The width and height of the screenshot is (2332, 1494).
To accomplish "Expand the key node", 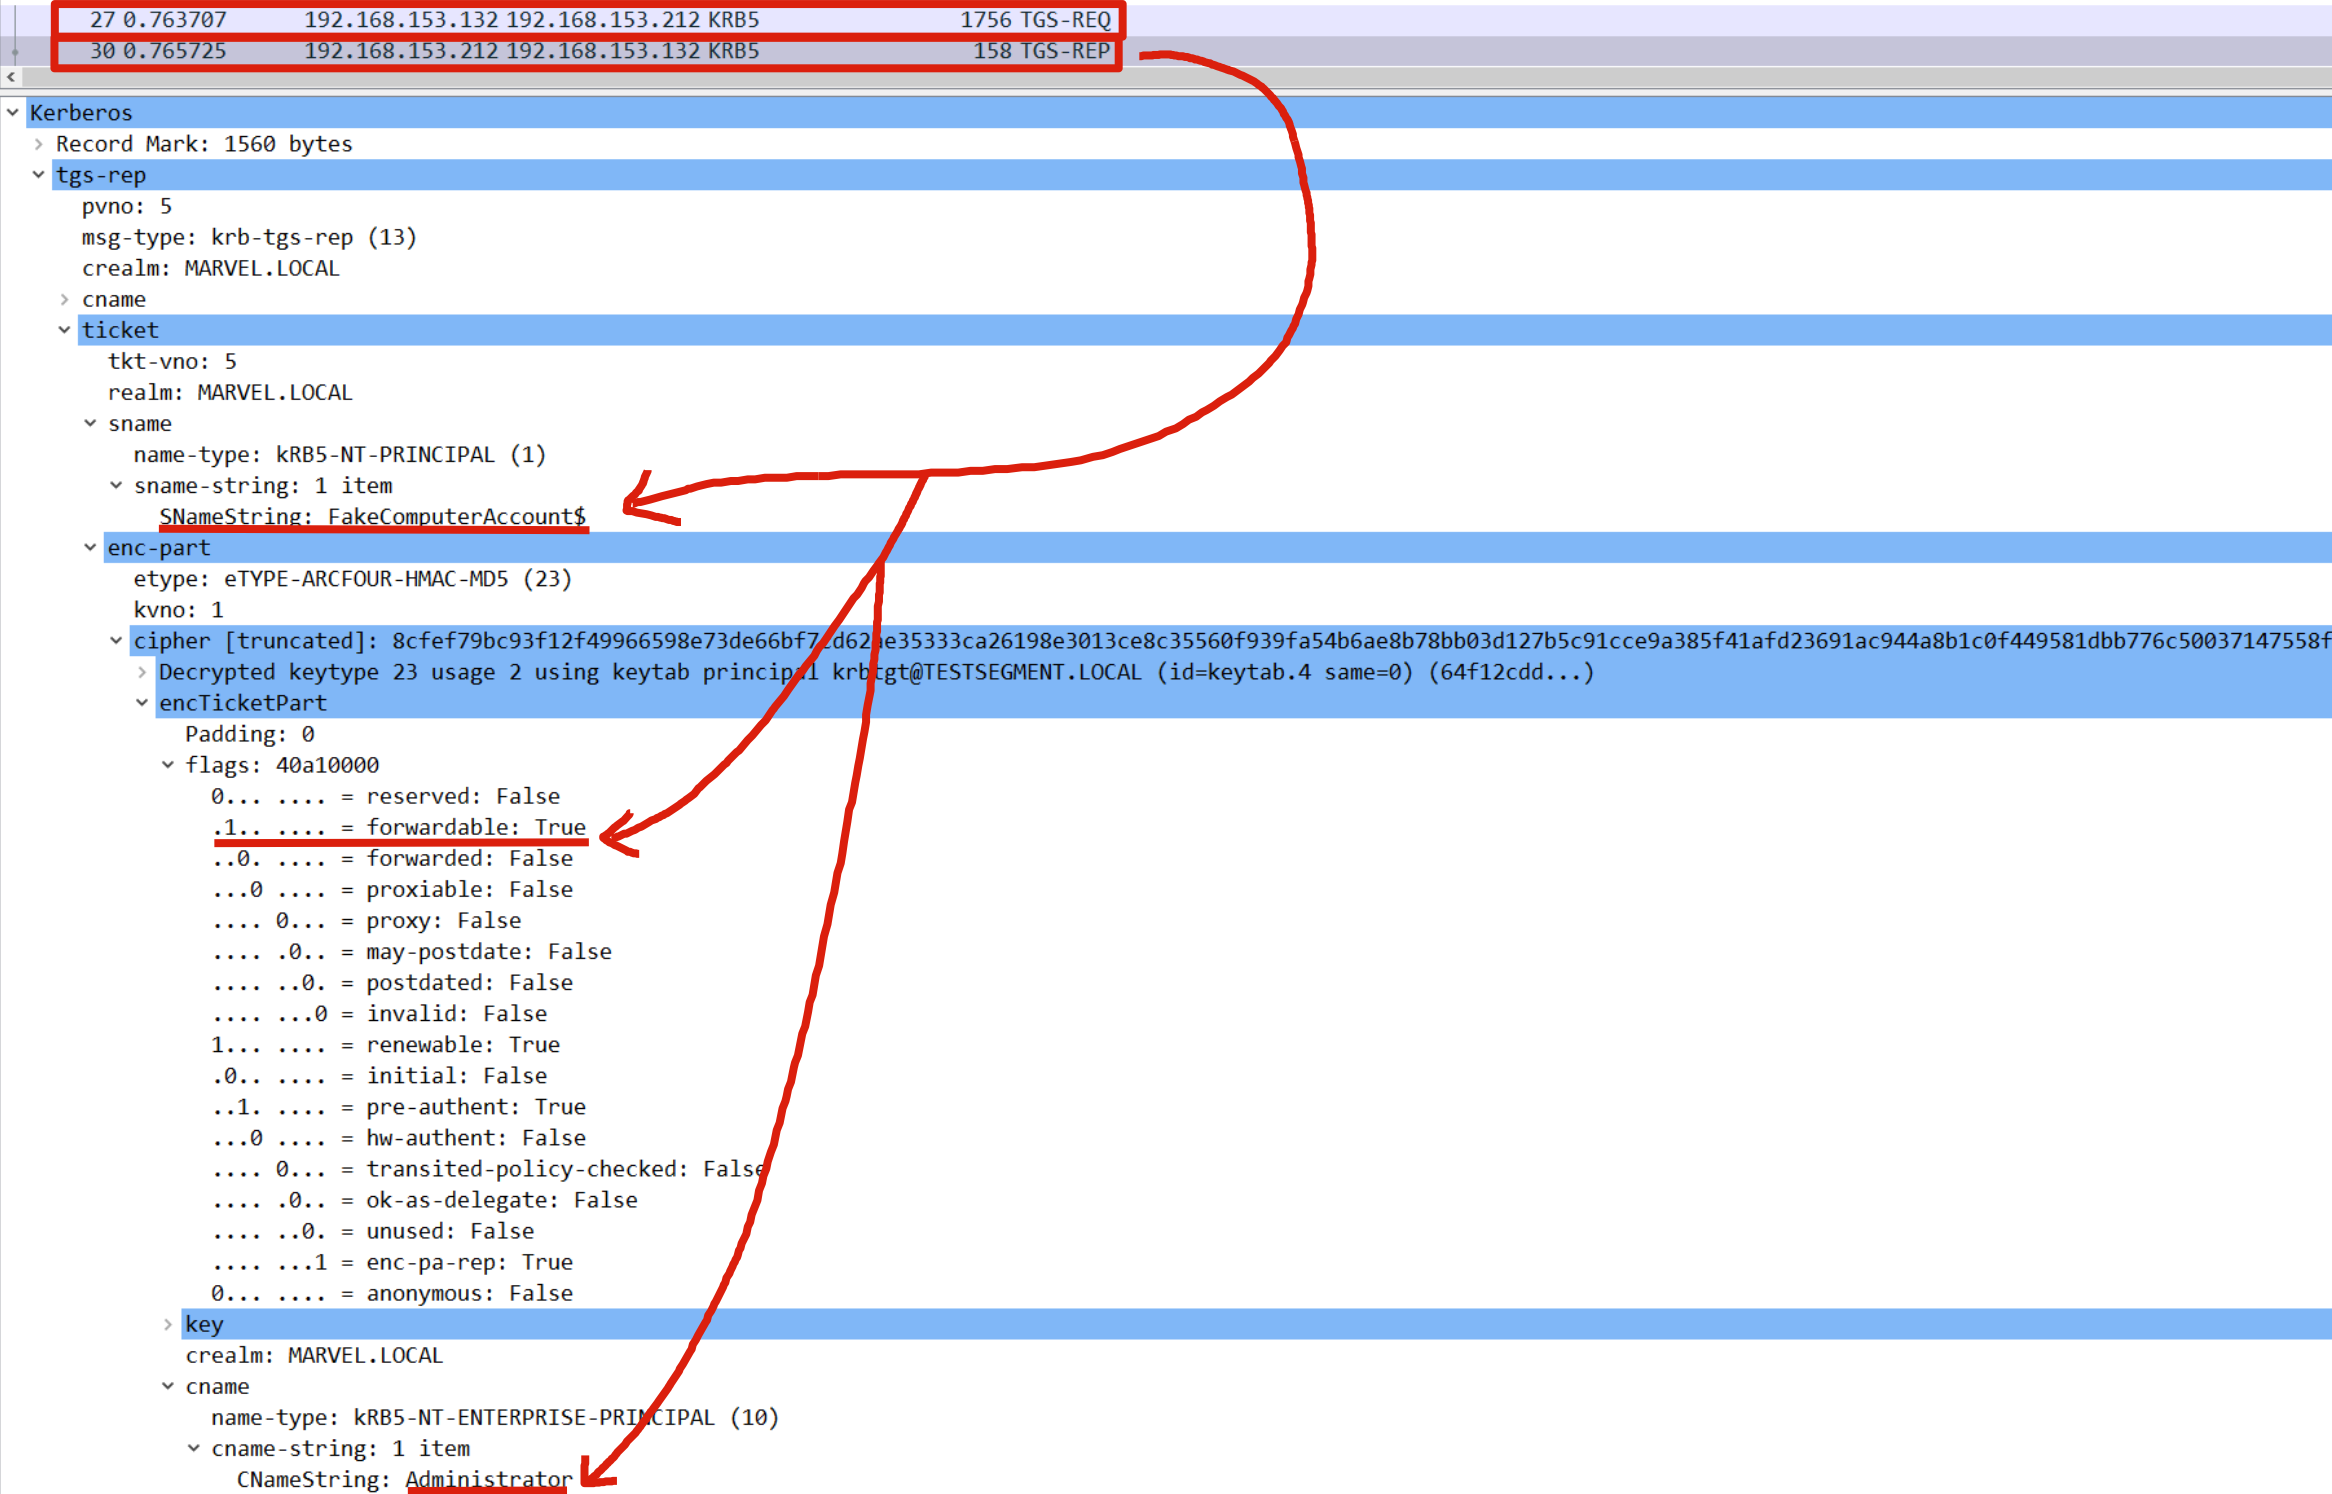I will pyautogui.click(x=169, y=1324).
